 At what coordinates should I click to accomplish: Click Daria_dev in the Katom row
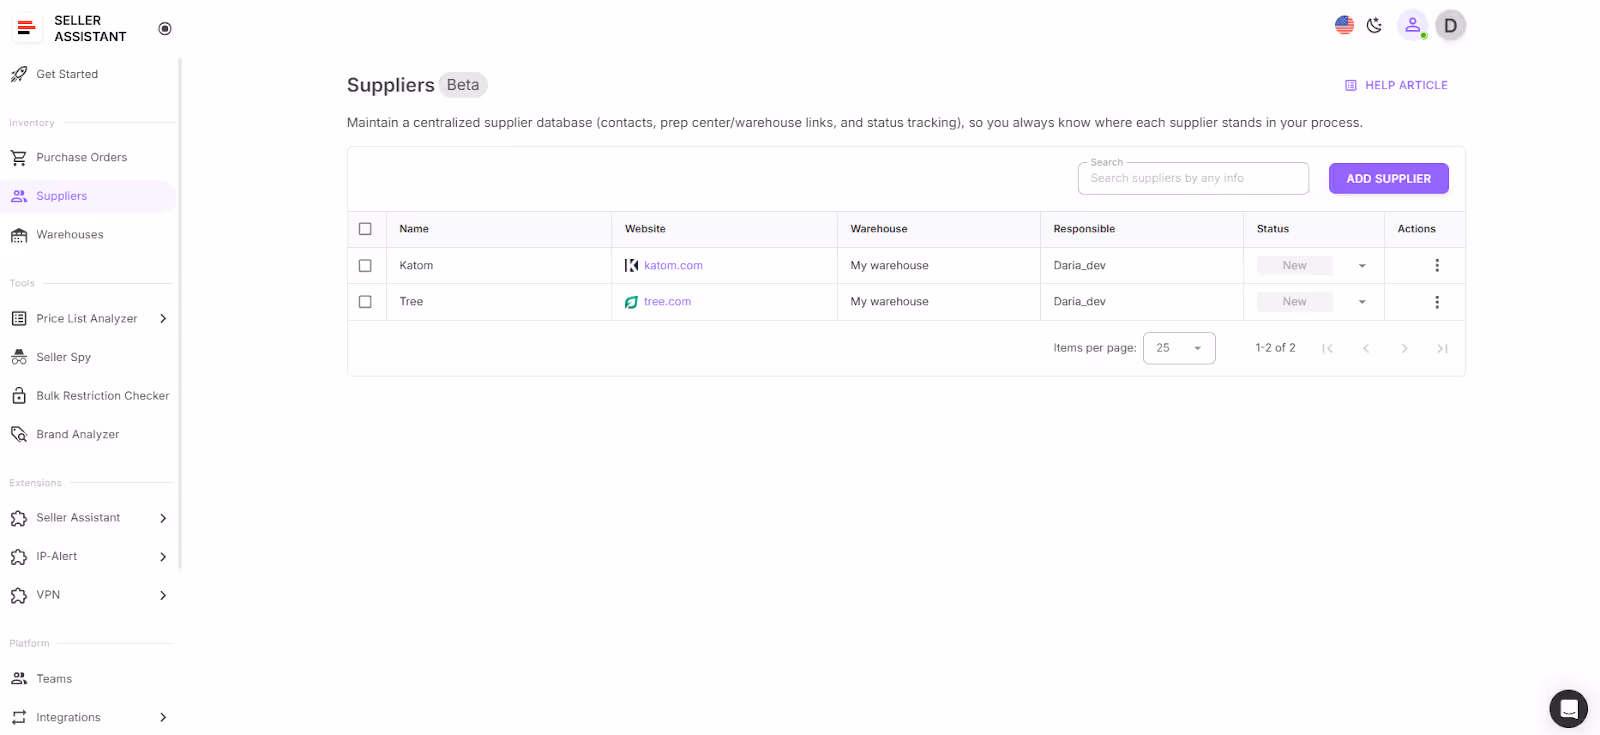click(x=1079, y=266)
